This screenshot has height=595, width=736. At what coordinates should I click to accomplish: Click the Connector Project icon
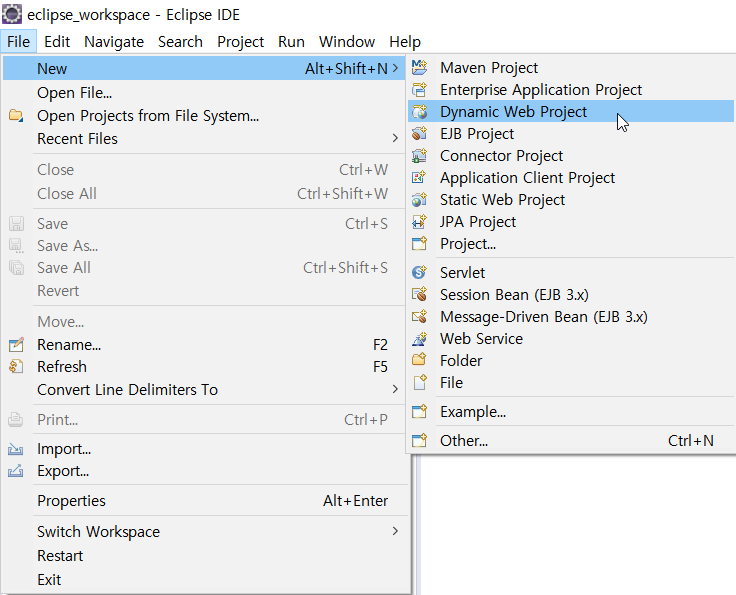click(419, 156)
